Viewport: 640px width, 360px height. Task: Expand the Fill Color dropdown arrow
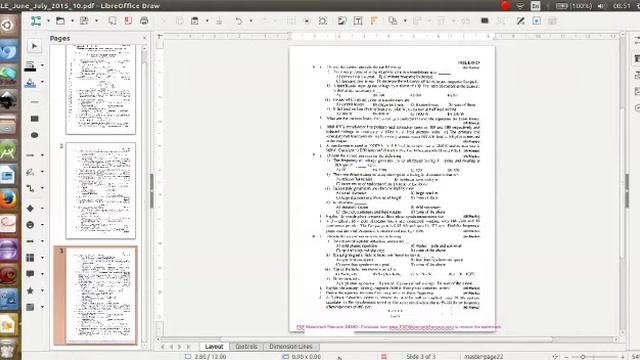pyautogui.click(x=42, y=82)
